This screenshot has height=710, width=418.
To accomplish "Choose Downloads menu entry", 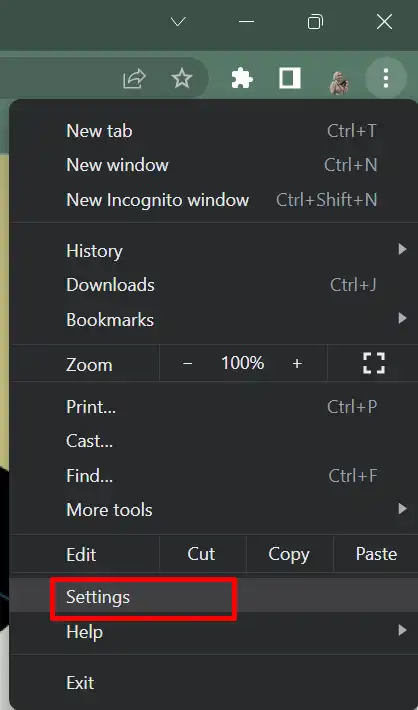I will pos(214,285).
